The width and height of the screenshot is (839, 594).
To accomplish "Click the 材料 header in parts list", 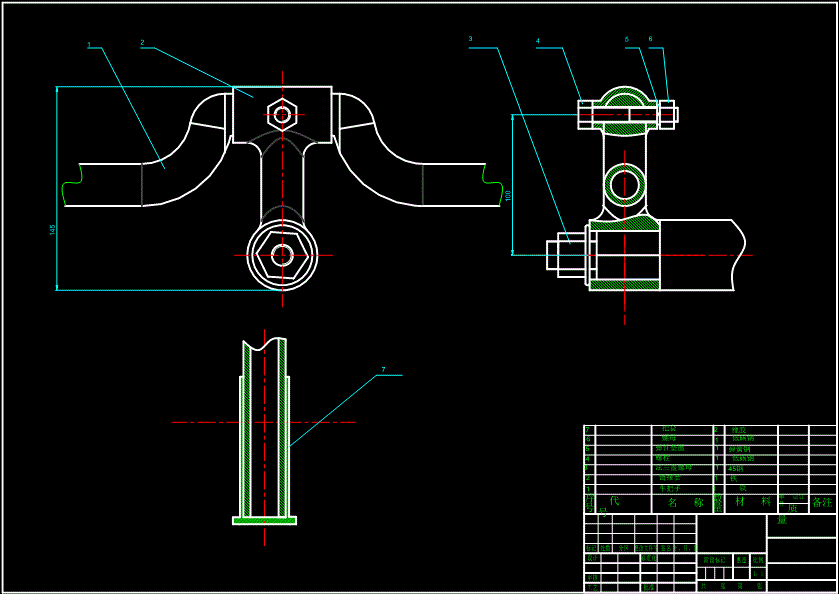I will coord(753,501).
